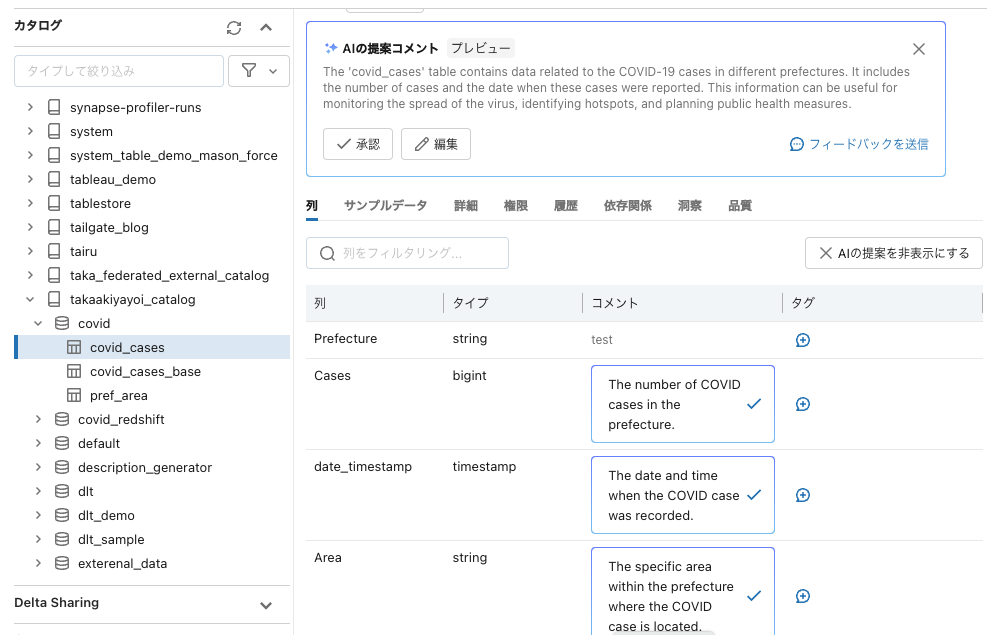Add a tag to the Prefecture column
This screenshot has height=635, width=999.
tap(802, 340)
